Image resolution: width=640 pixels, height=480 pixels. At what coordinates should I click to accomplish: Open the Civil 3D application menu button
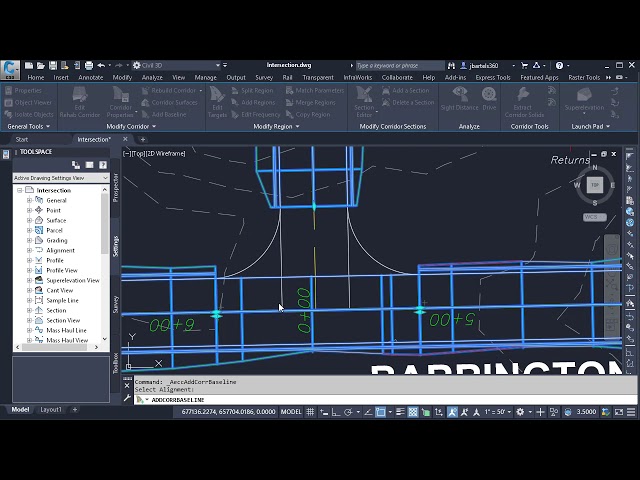click(x=10, y=69)
